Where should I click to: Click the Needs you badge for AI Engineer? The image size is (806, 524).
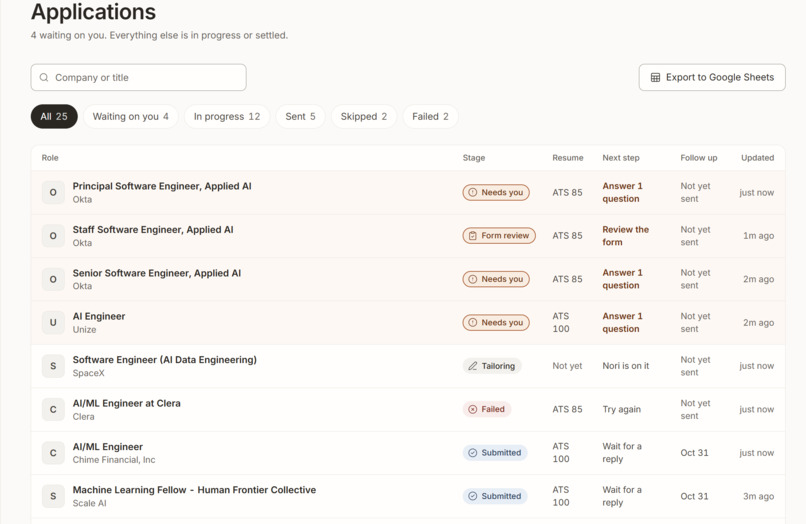point(496,322)
